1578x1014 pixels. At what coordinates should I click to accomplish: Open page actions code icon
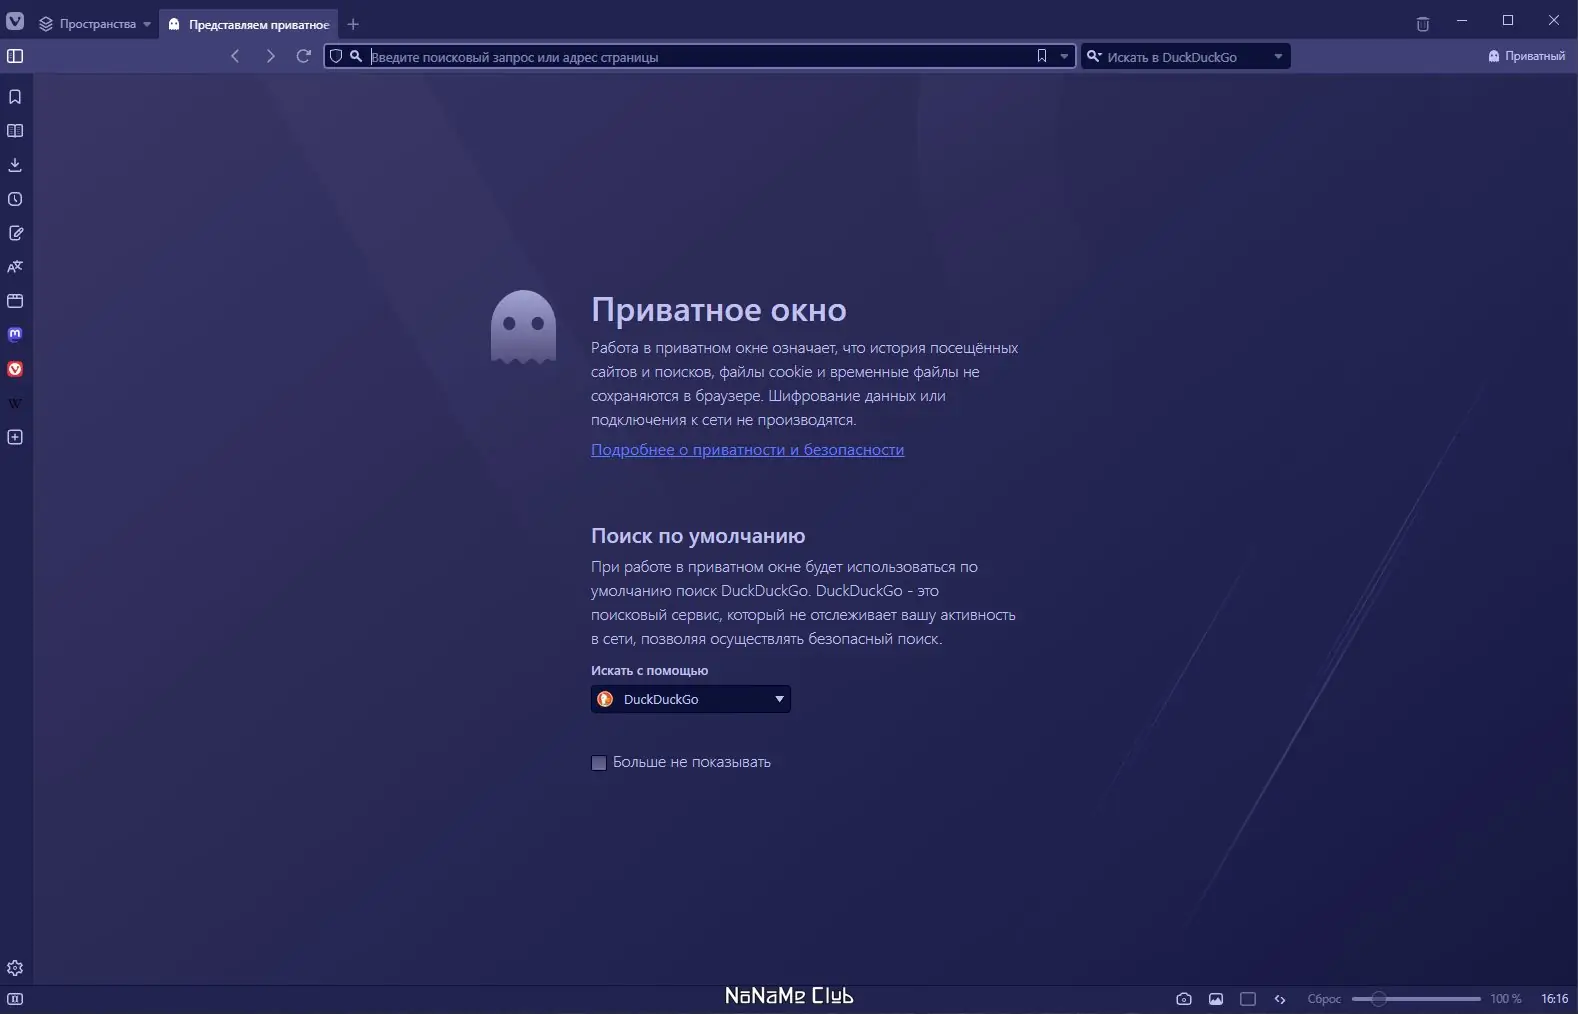click(x=1280, y=999)
